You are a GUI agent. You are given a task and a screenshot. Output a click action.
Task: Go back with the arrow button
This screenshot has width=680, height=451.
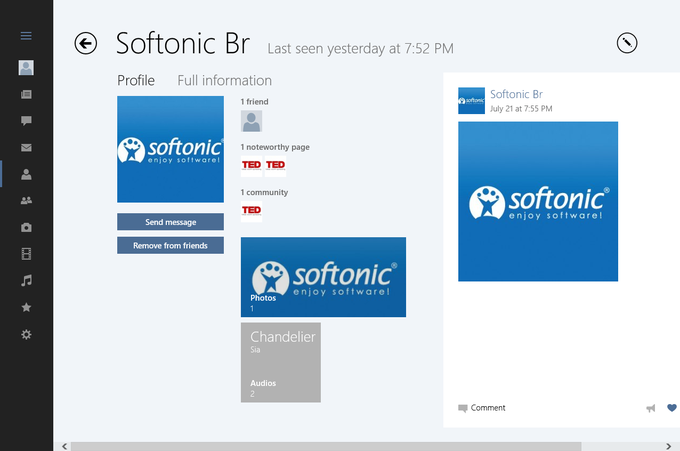[x=85, y=43]
